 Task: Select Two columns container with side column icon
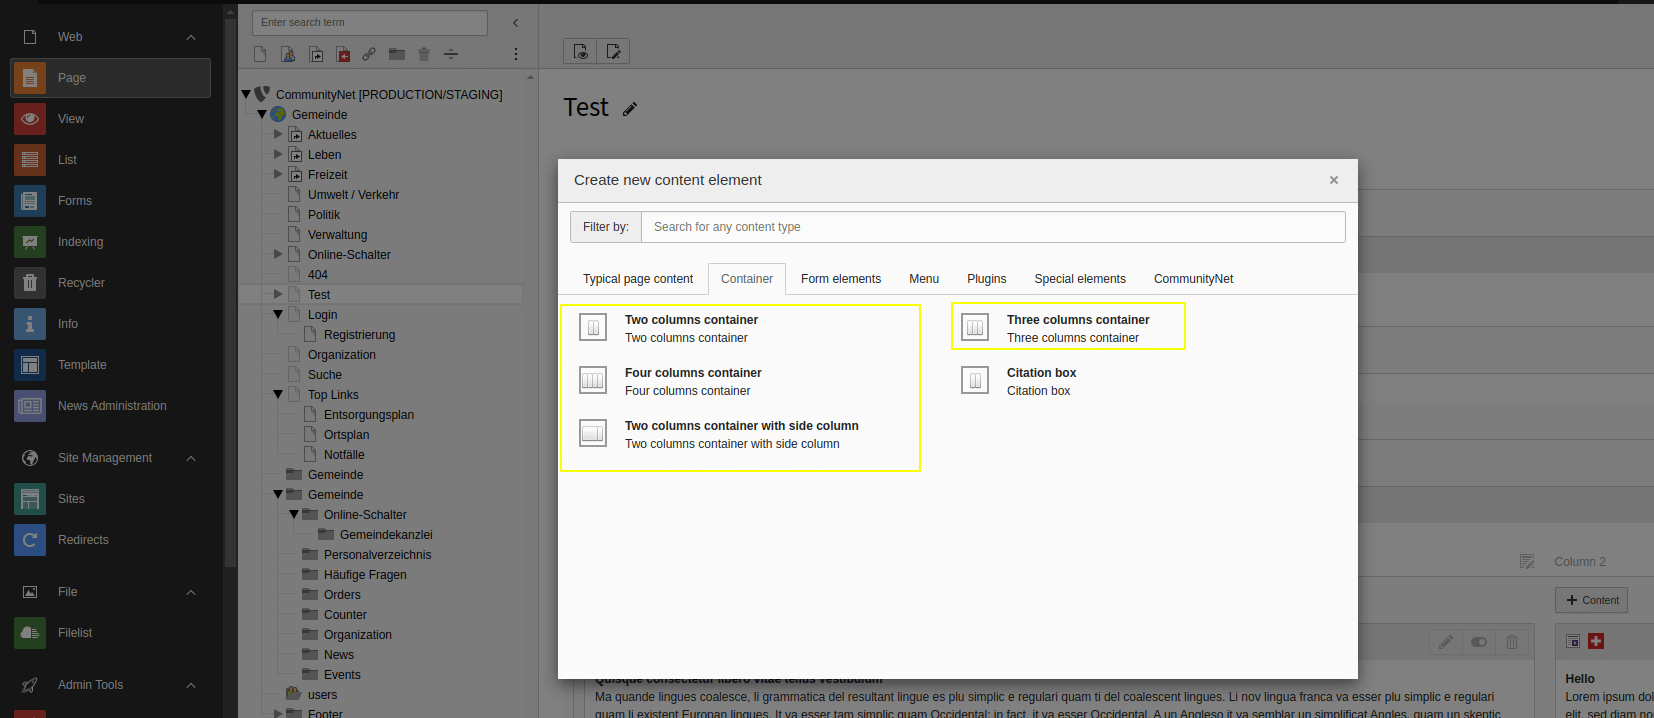[x=593, y=433]
